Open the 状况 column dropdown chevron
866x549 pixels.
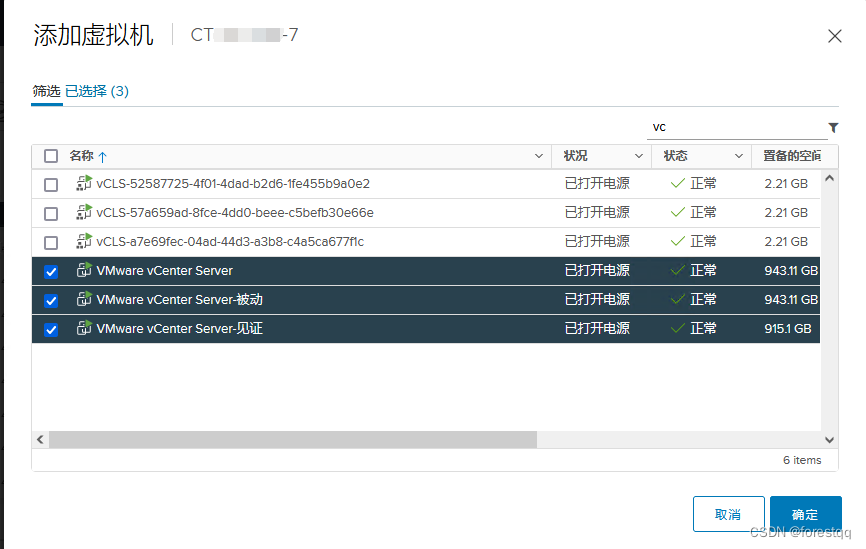pyautogui.click(x=639, y=156)
